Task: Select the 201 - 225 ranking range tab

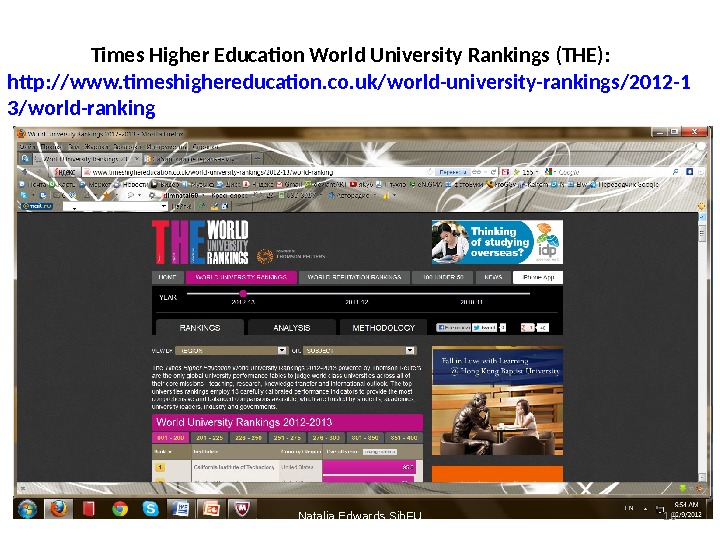Action: (209, 438)
